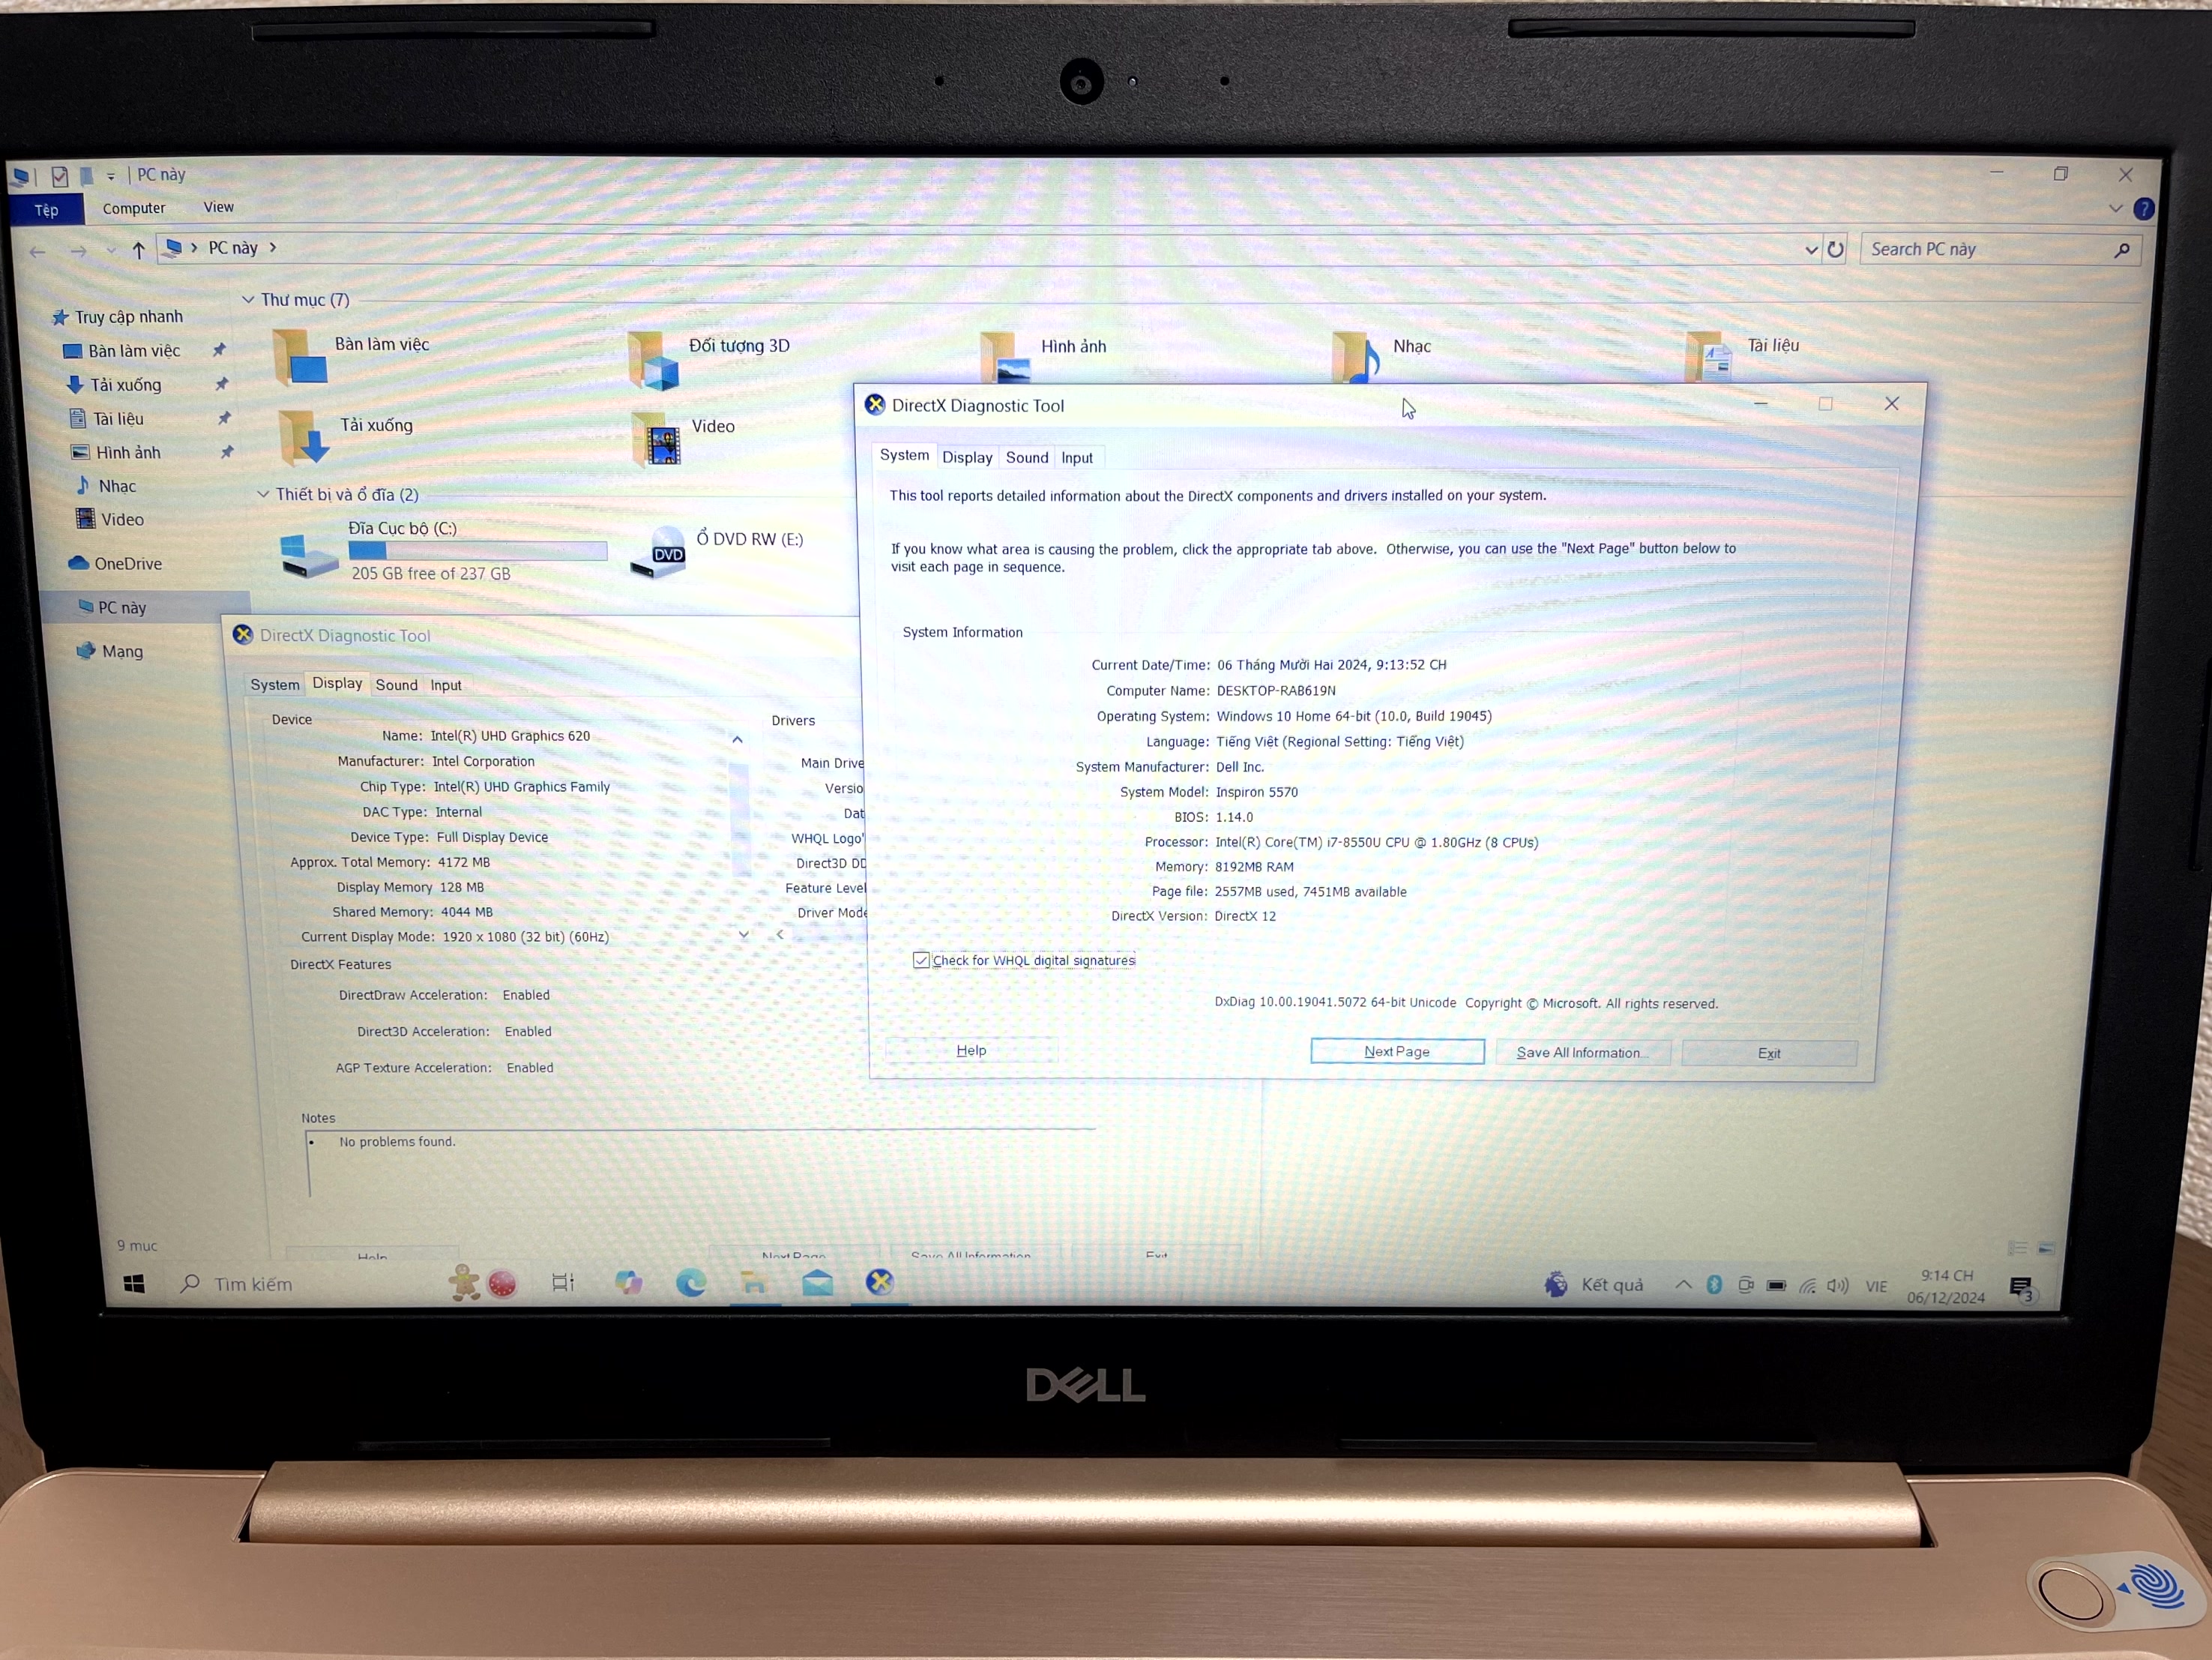
Task: Open File Explorer taskbar icon
Action: tap(754, 1282)
